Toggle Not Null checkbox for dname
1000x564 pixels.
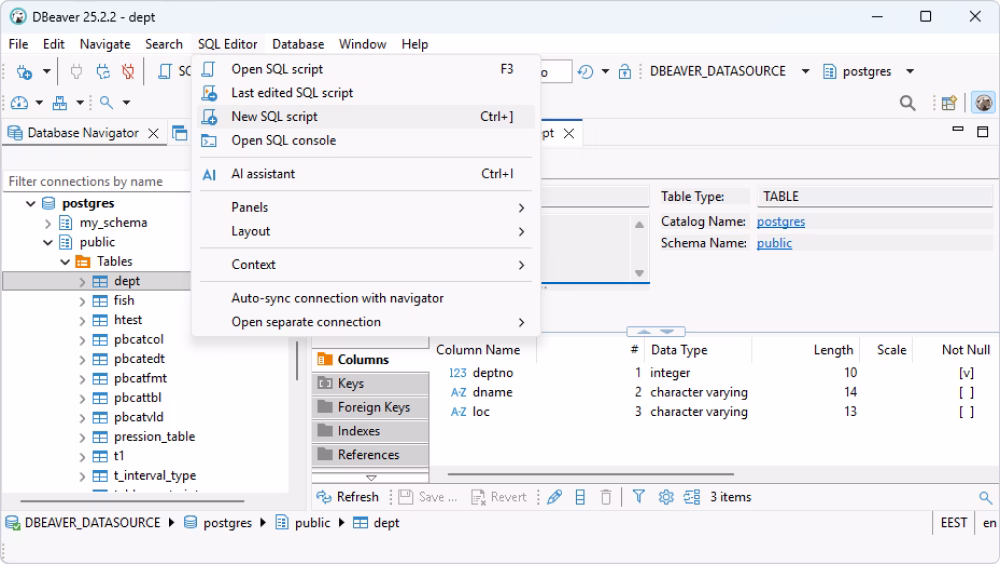tap(966, 392)
